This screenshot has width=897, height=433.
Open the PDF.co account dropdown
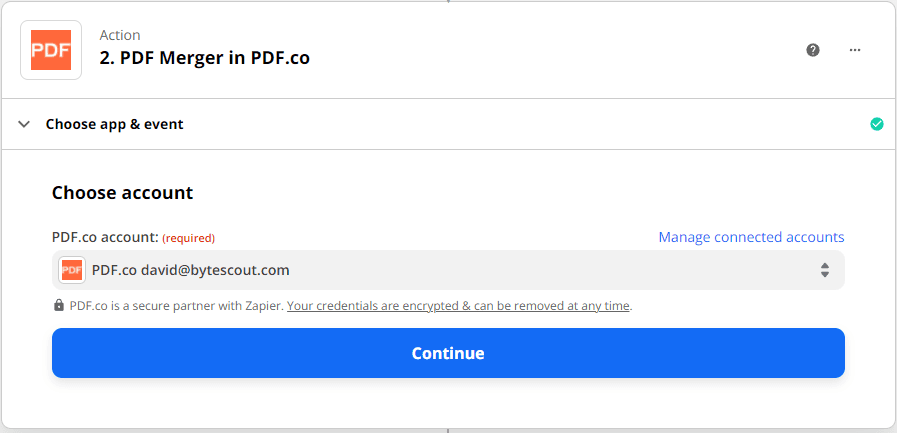coord(448,270)
